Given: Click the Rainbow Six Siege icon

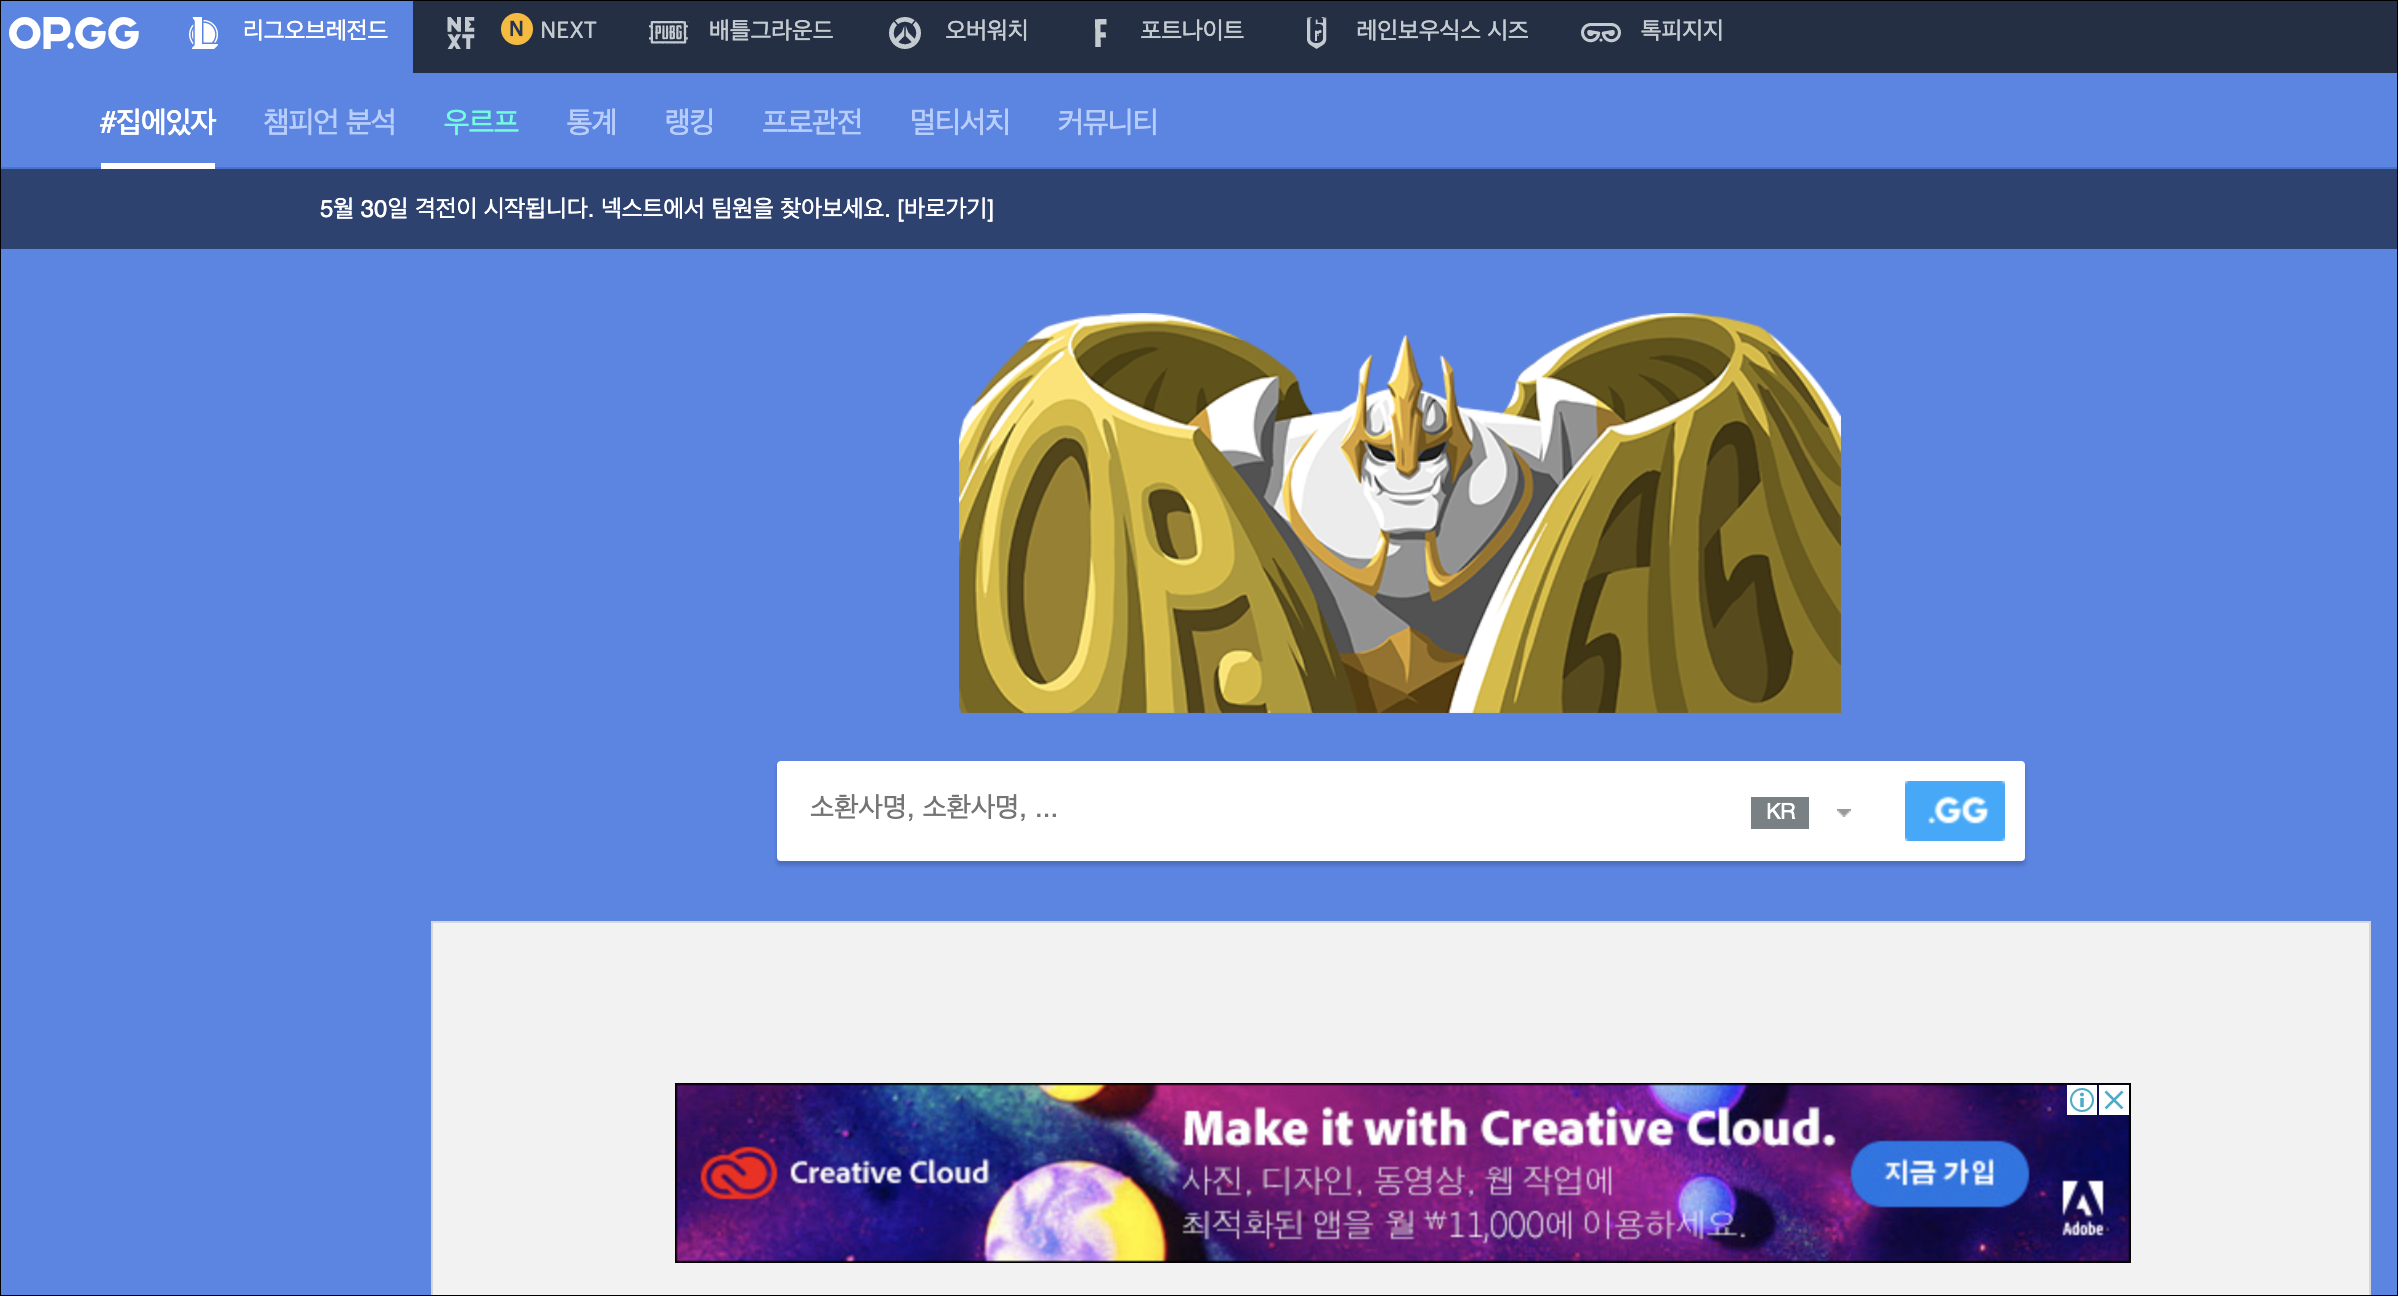Looking at the screenshot, I should pos(1316,33).
